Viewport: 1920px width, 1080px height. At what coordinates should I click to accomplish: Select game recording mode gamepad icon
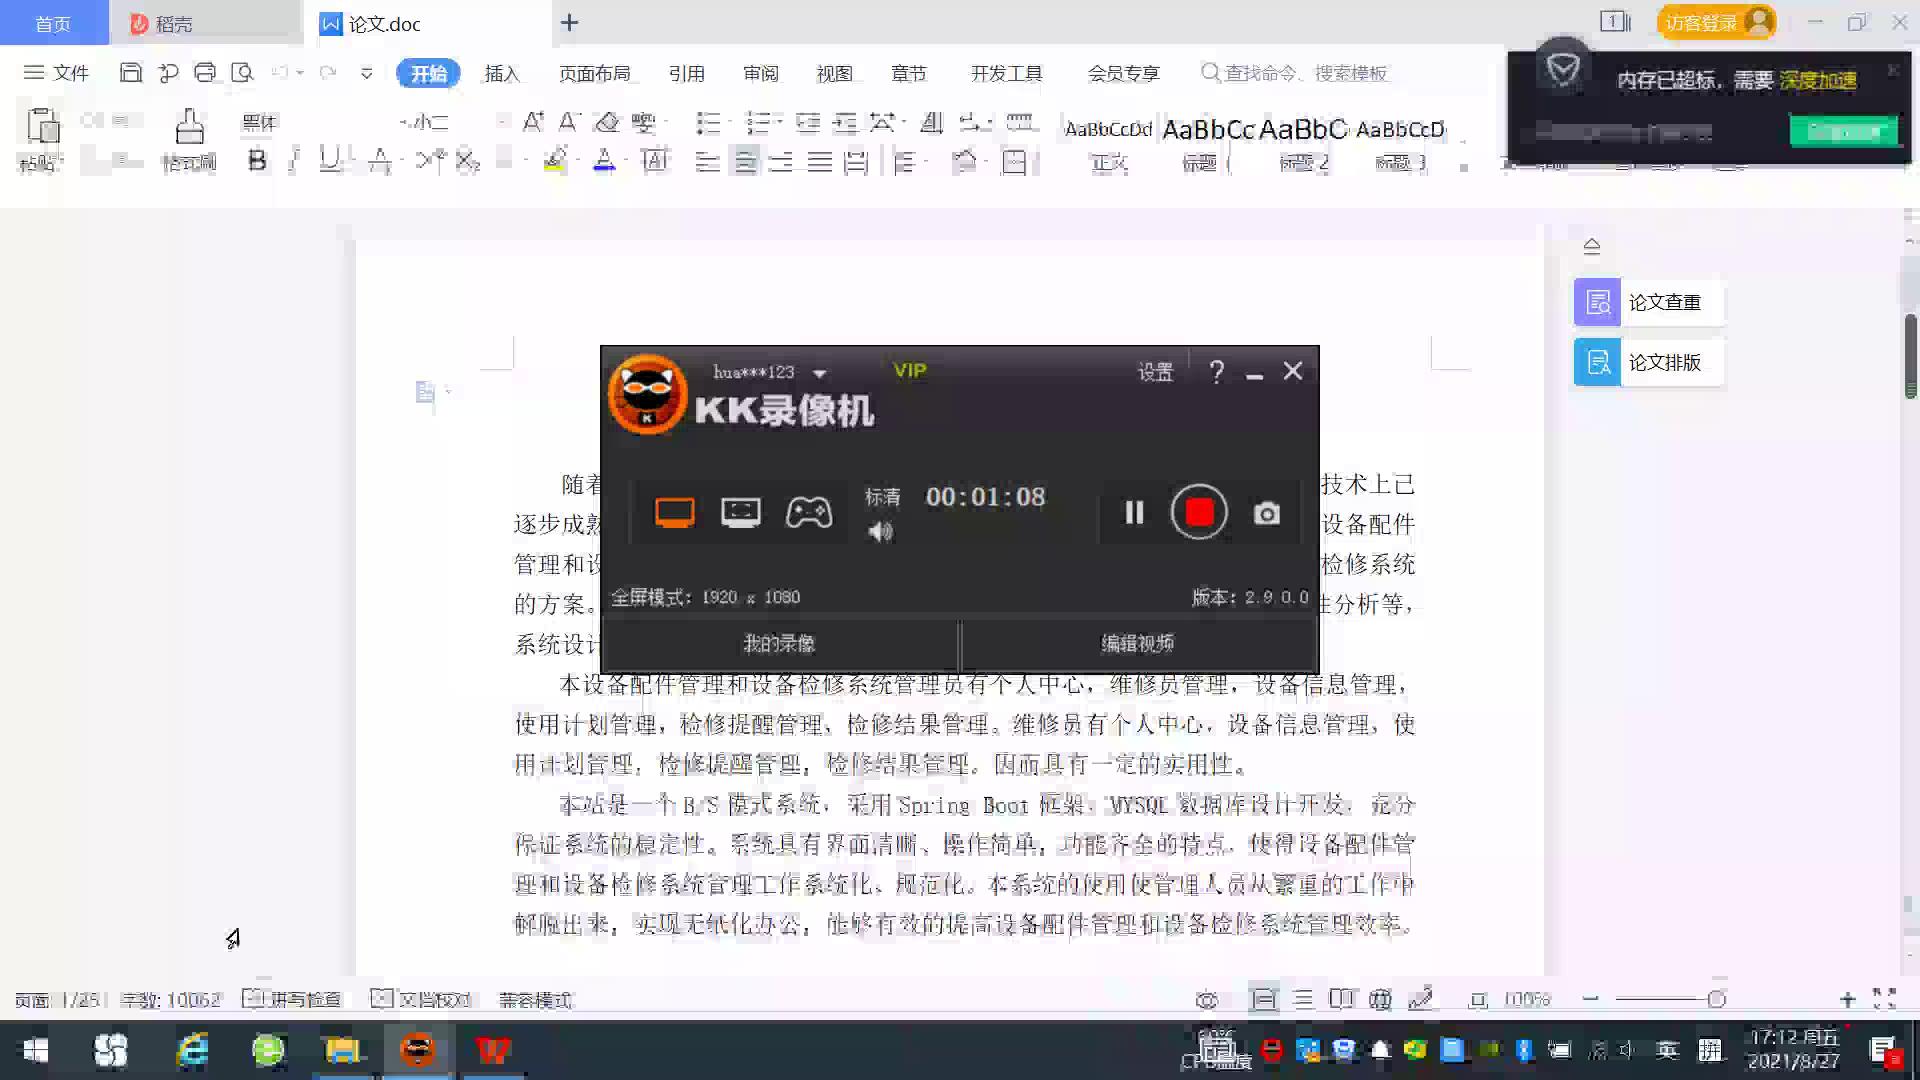pyautogui.click(x=808, y=513)
